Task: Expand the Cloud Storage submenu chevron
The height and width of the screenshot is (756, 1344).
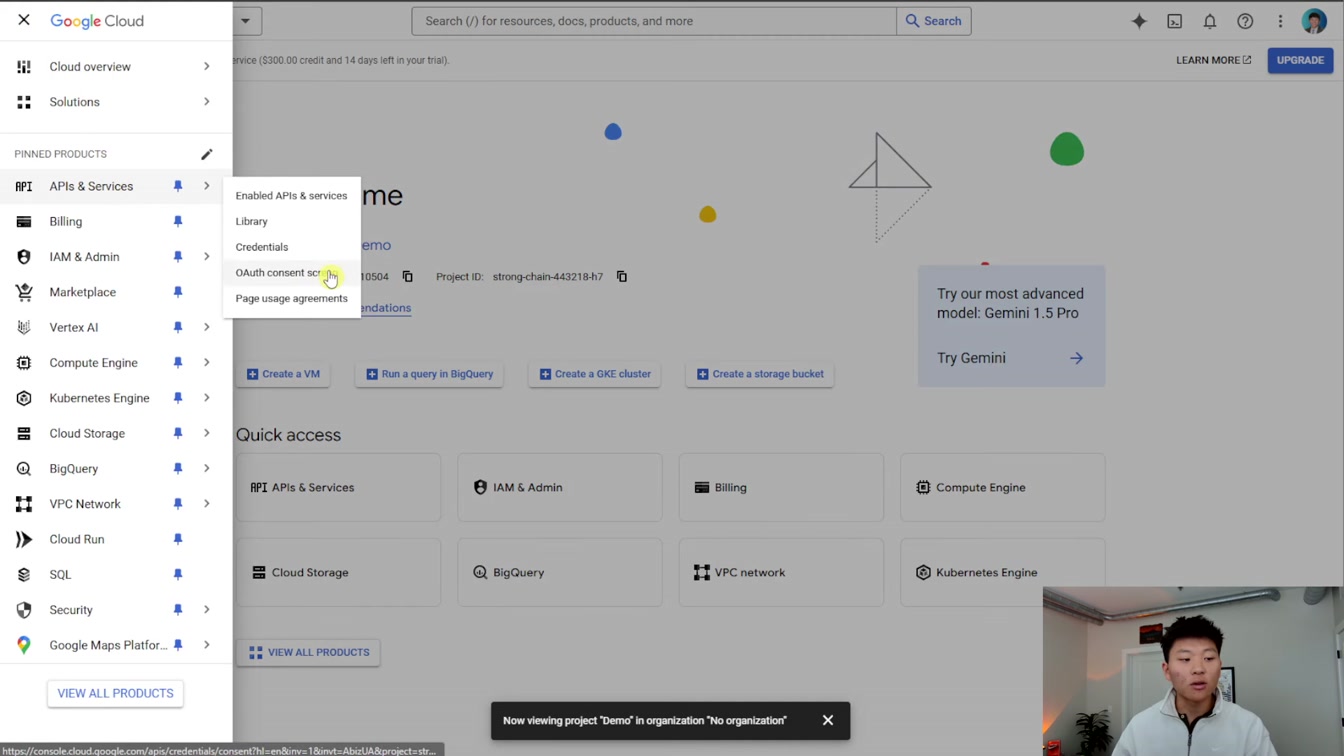Action: [207, 433]
